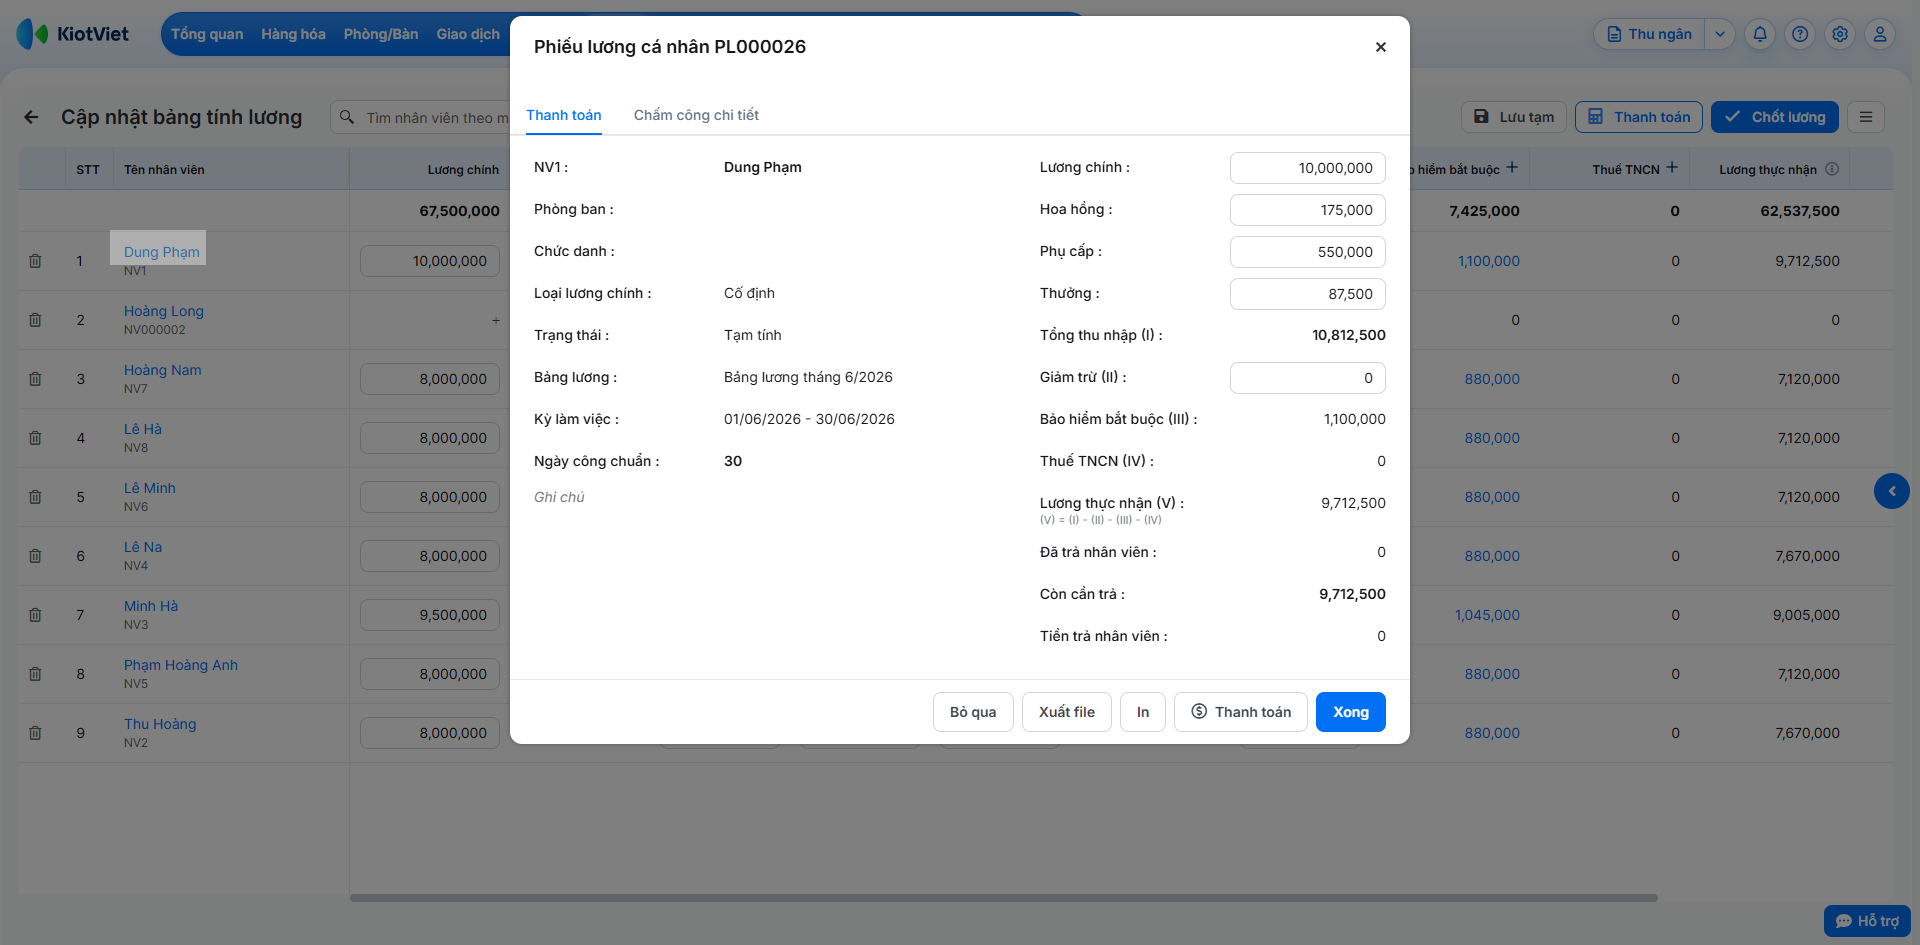
Task: Open employee Lê Hà link
Action: point(143,429)
